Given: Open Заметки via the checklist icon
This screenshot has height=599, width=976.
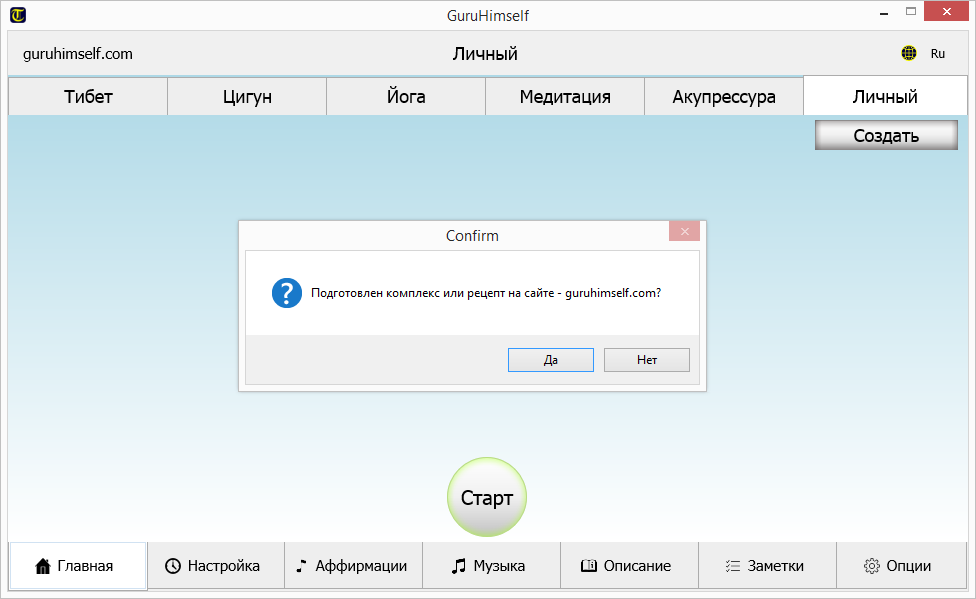Looking at the screenshot, I should click(x=732, y=566).
